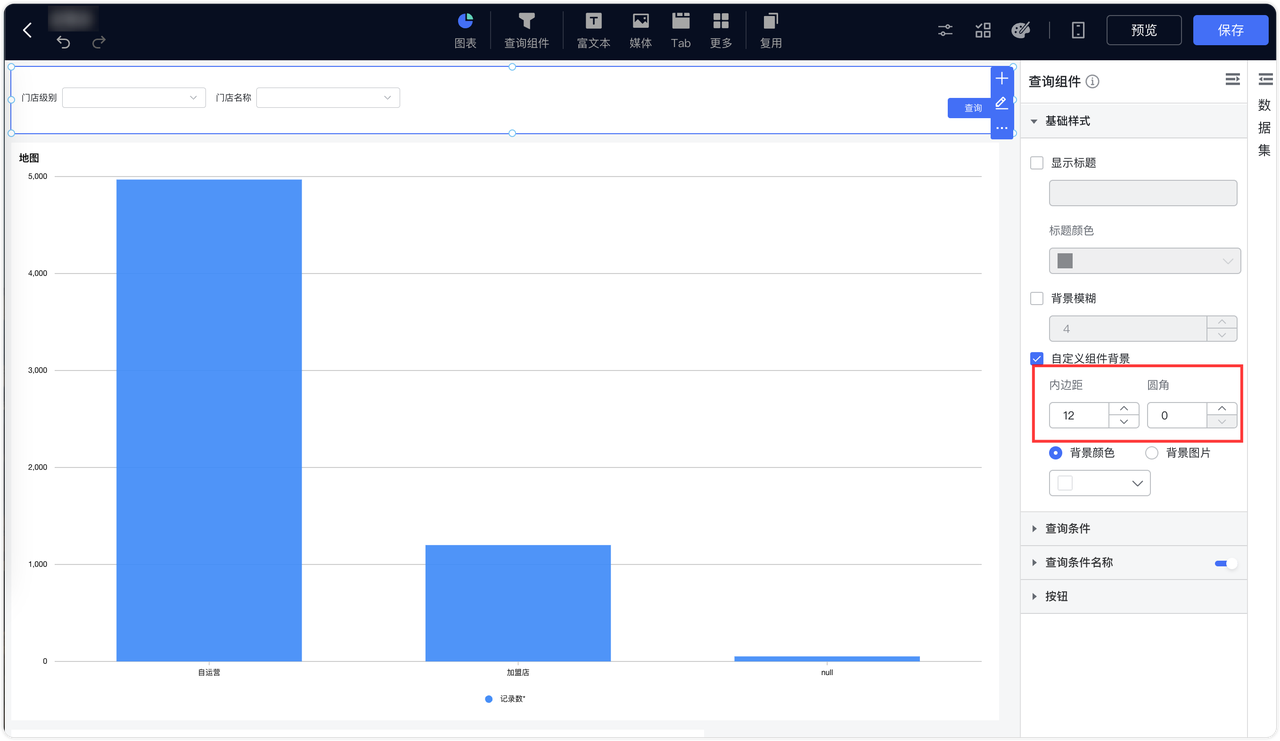Check the 背景模糊 option
1280x741 pixels.
1036,298
